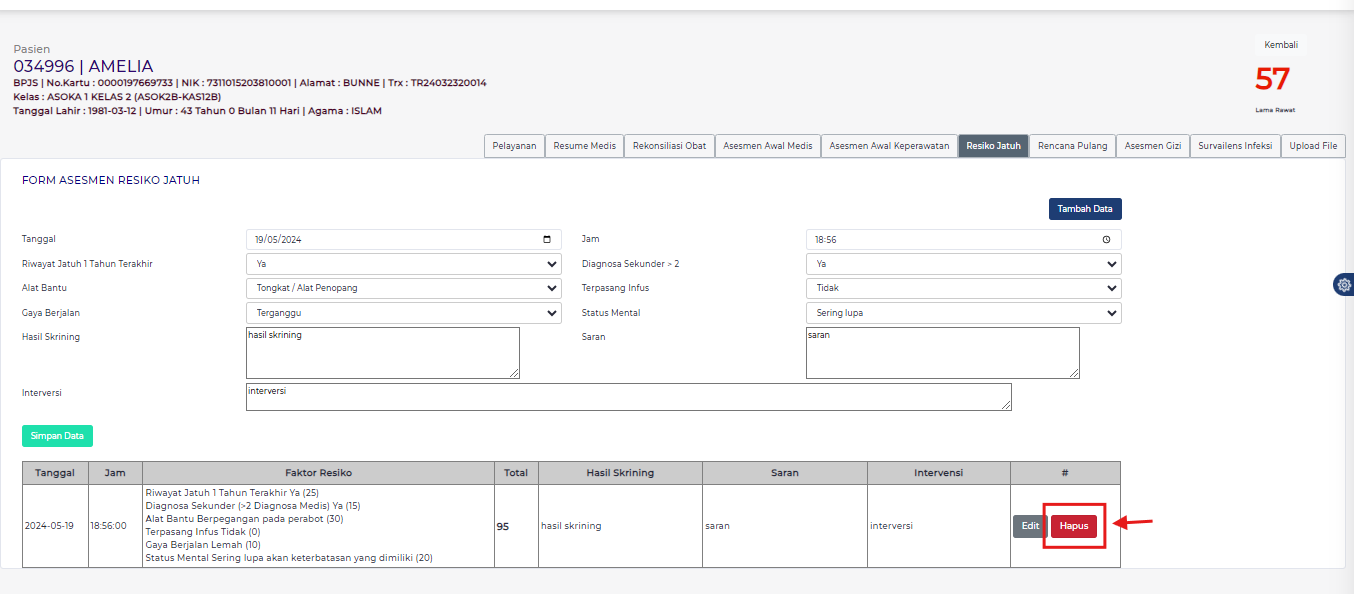Click the Kembali button
Screen dimensions: 1354x594
click(1281, 44)
